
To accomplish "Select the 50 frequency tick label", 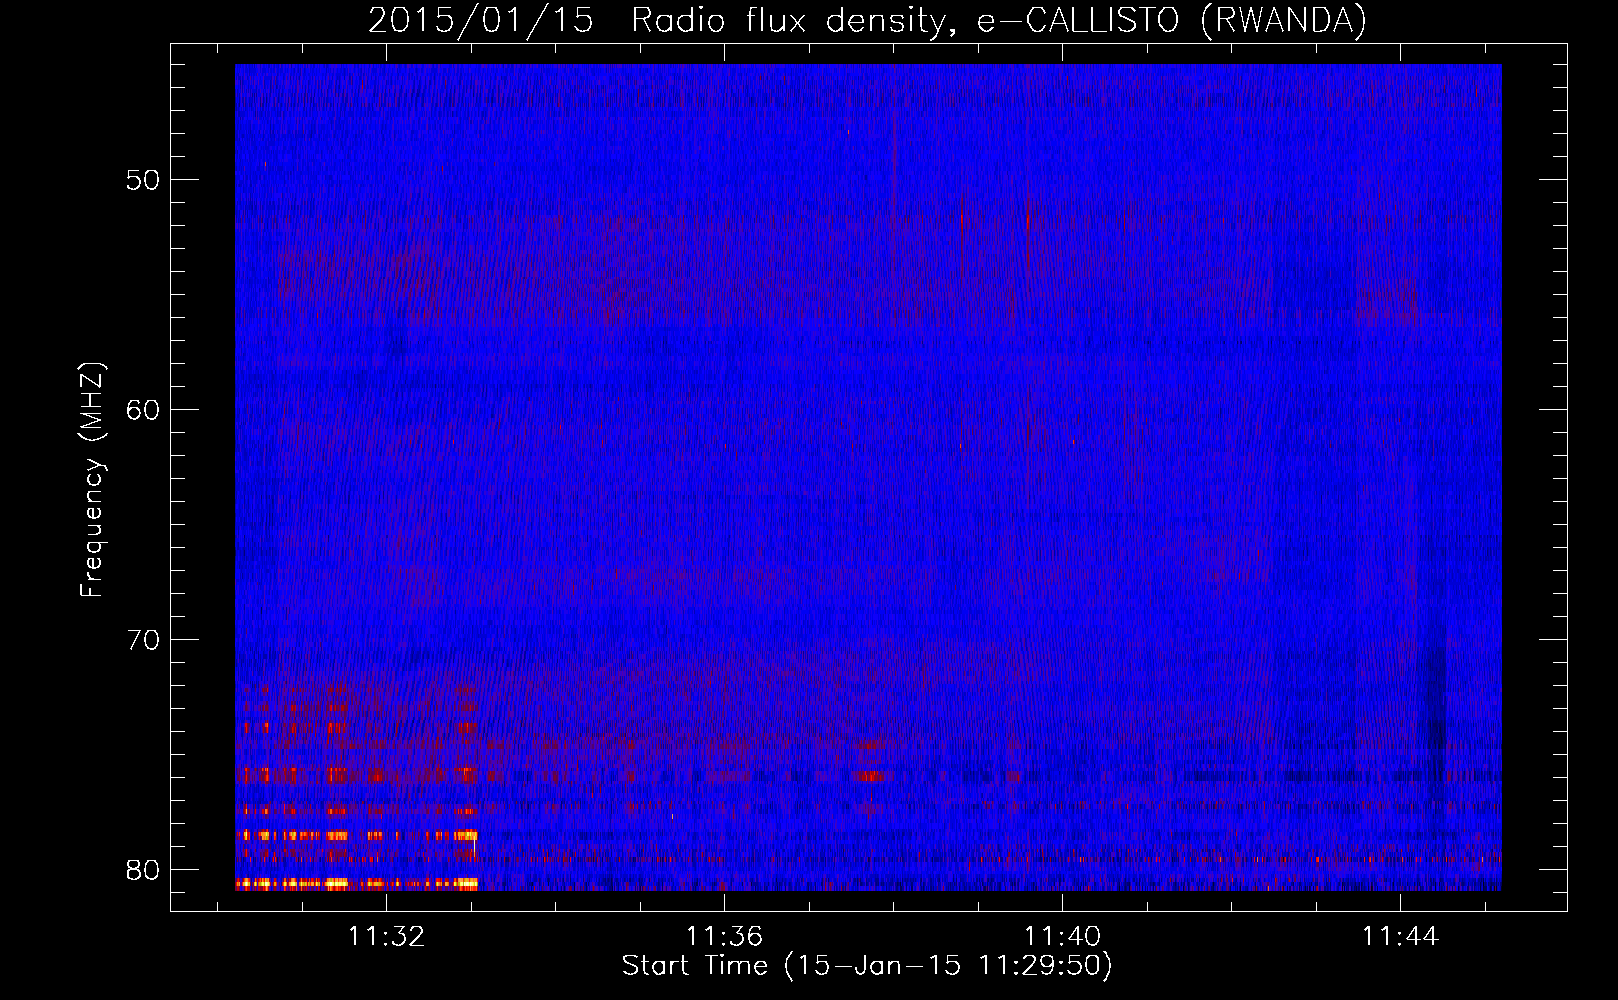I will click(x=144, y=180).
